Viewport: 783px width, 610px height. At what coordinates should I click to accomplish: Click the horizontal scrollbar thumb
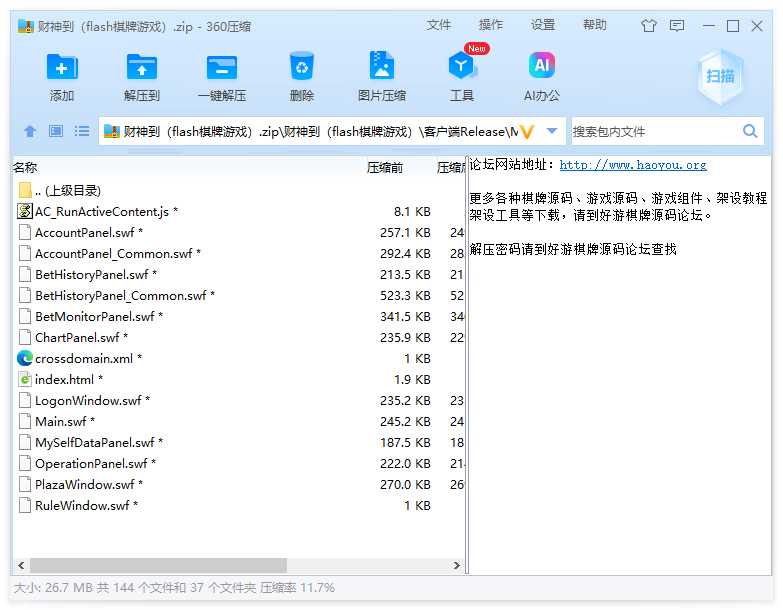pyautogui.click(x=158, y=565)
